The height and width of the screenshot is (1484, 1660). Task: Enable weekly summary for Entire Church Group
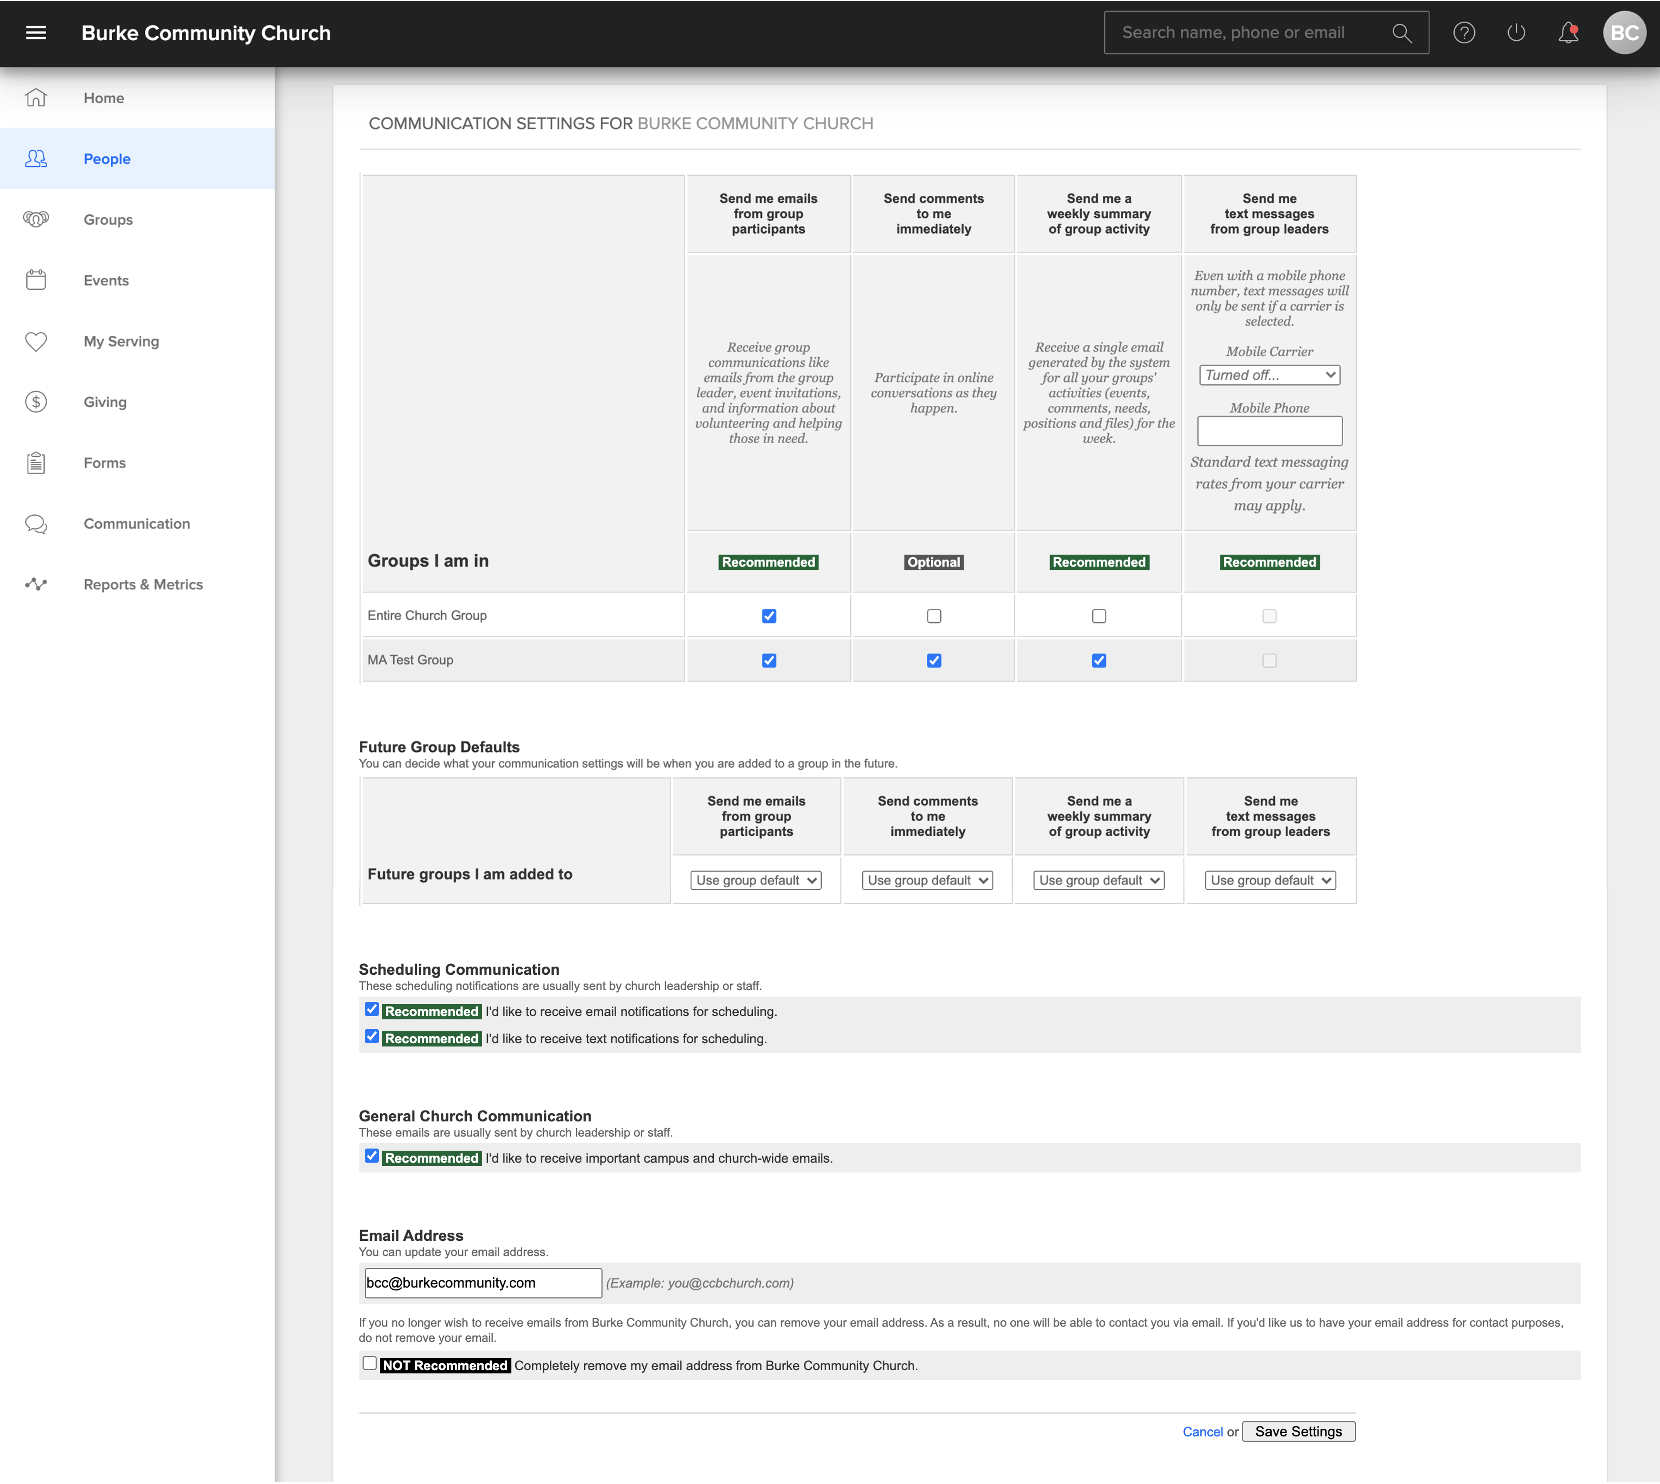pos(1099,616)
